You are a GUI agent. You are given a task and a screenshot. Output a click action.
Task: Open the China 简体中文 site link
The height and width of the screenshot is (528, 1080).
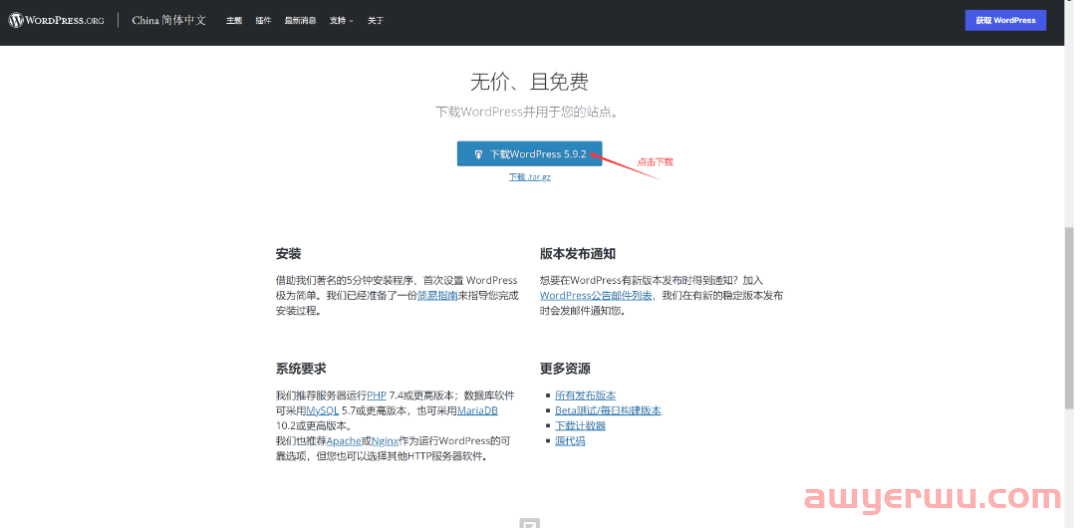[169, 21]
